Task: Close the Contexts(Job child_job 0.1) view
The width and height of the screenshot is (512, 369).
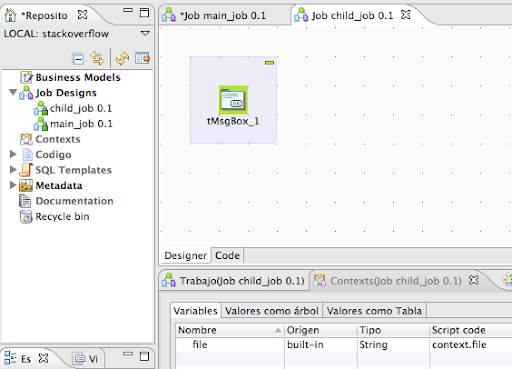Action: point(474,280)
